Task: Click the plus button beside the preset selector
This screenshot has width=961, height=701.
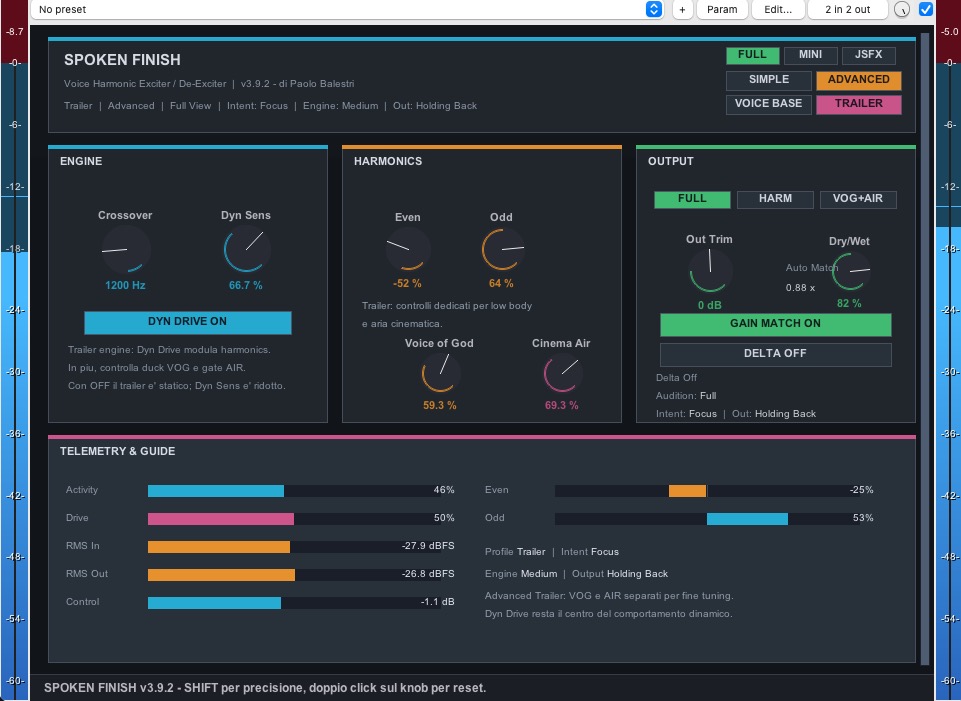Action: coord(682,9)
